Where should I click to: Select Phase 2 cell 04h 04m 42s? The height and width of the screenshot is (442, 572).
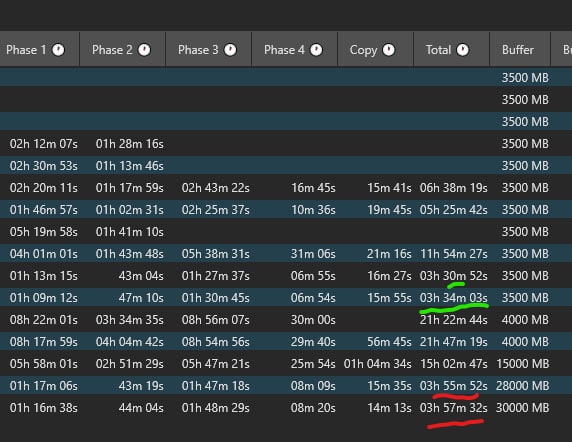pos(130,342)
